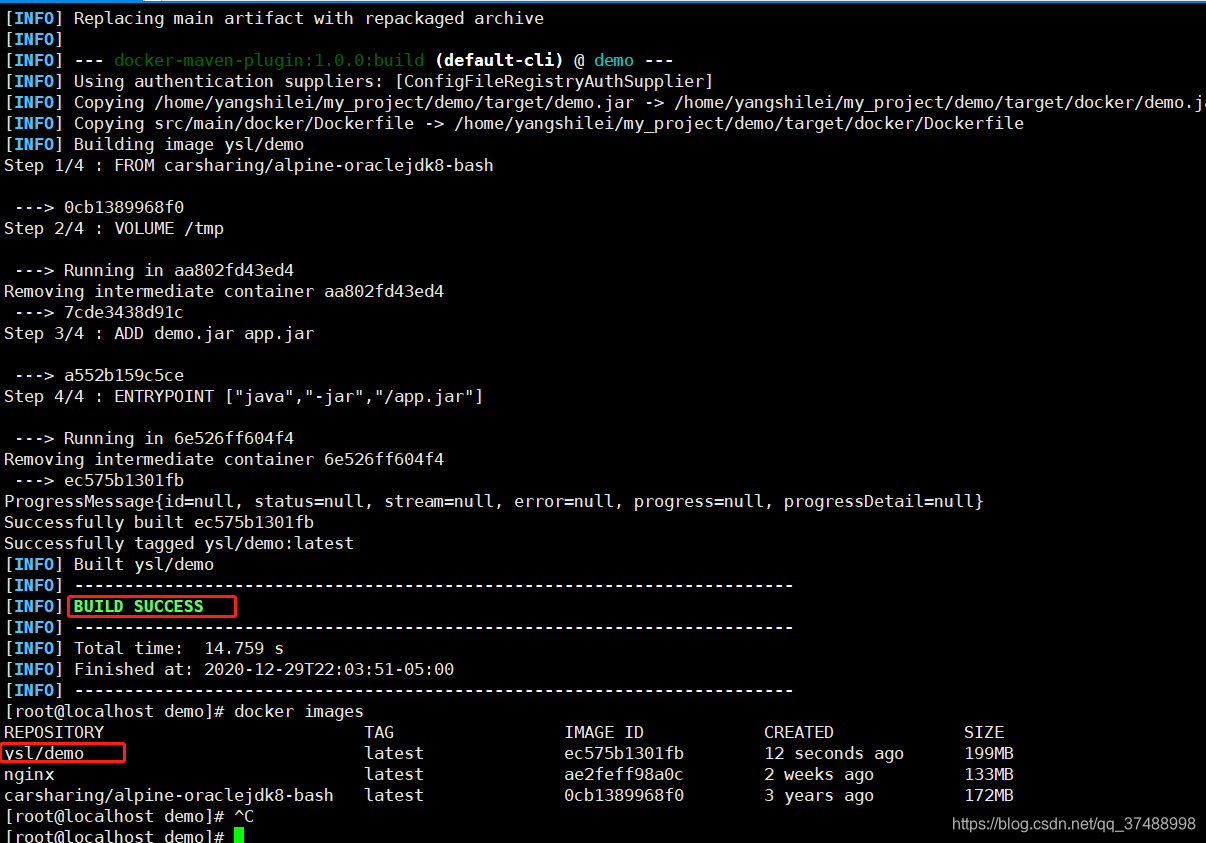
Task: Click the 'TAG' column header
Action: [x=379, y=732]
